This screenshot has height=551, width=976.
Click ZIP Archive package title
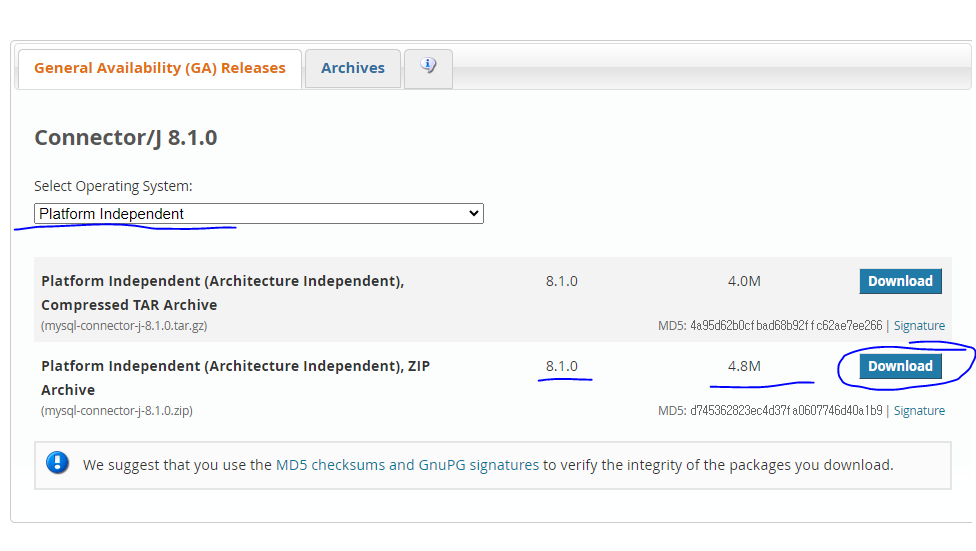point(235,378)
